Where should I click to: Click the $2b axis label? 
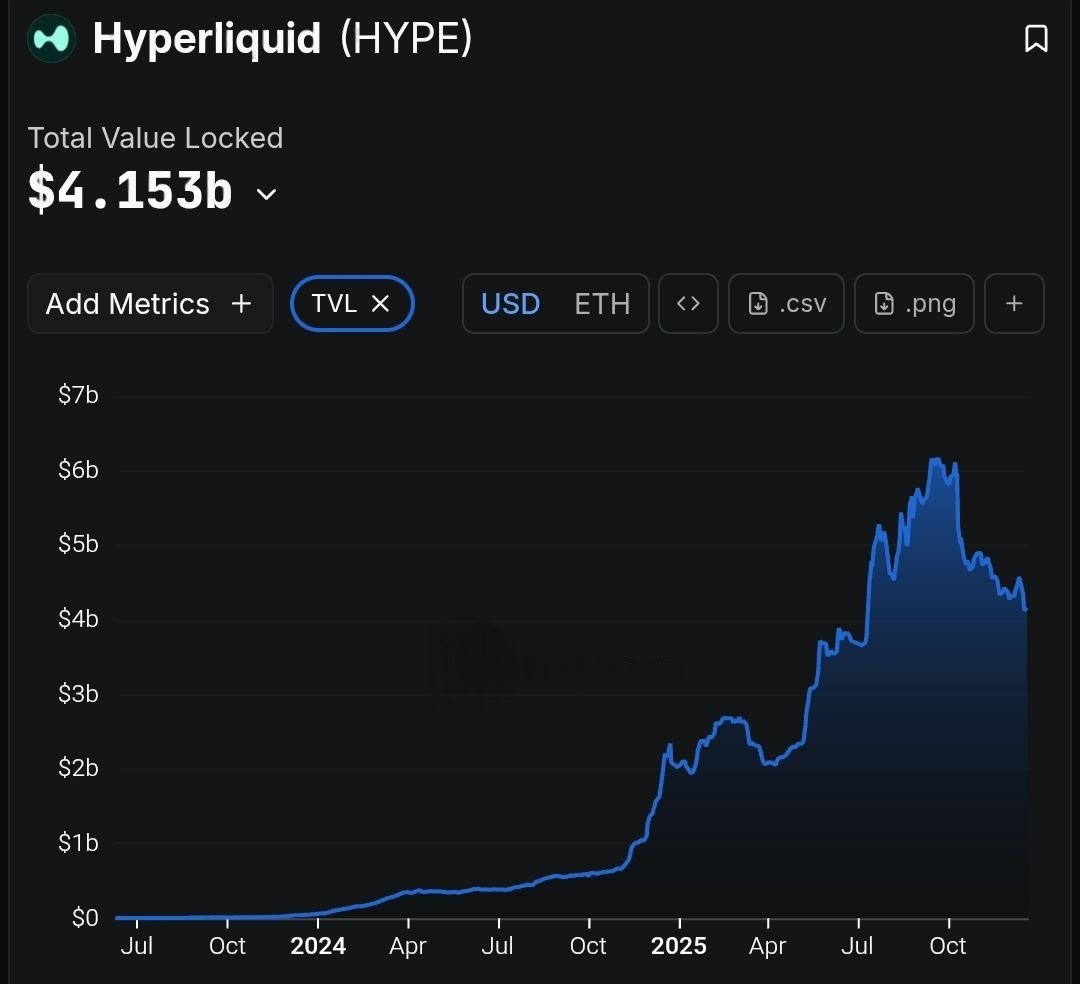(78, 768)
